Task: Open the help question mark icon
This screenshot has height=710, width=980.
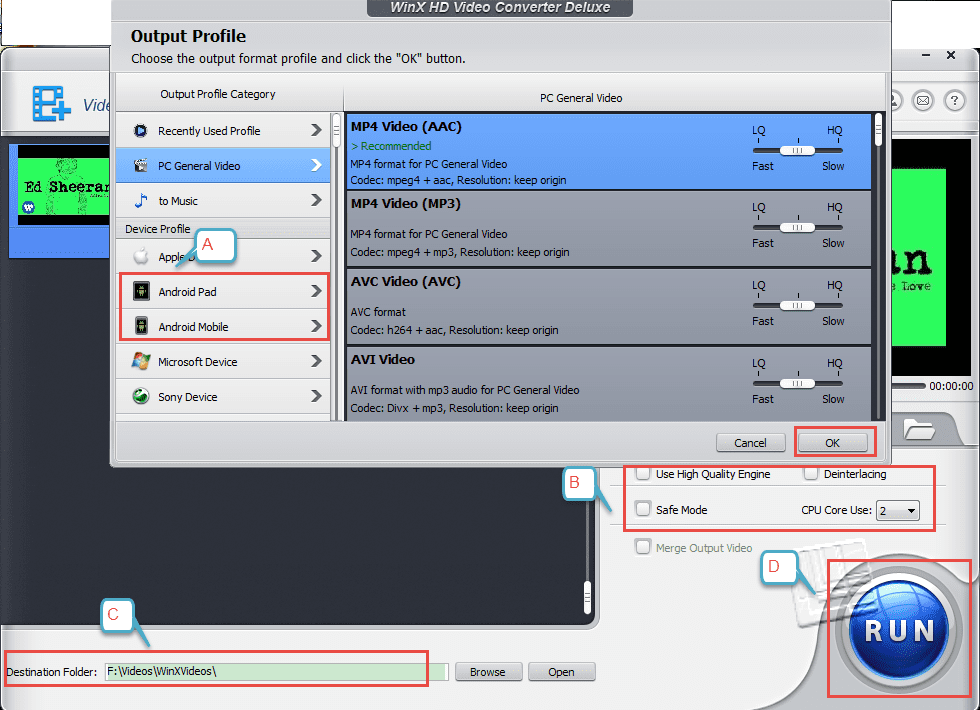Action: [954, 101]
